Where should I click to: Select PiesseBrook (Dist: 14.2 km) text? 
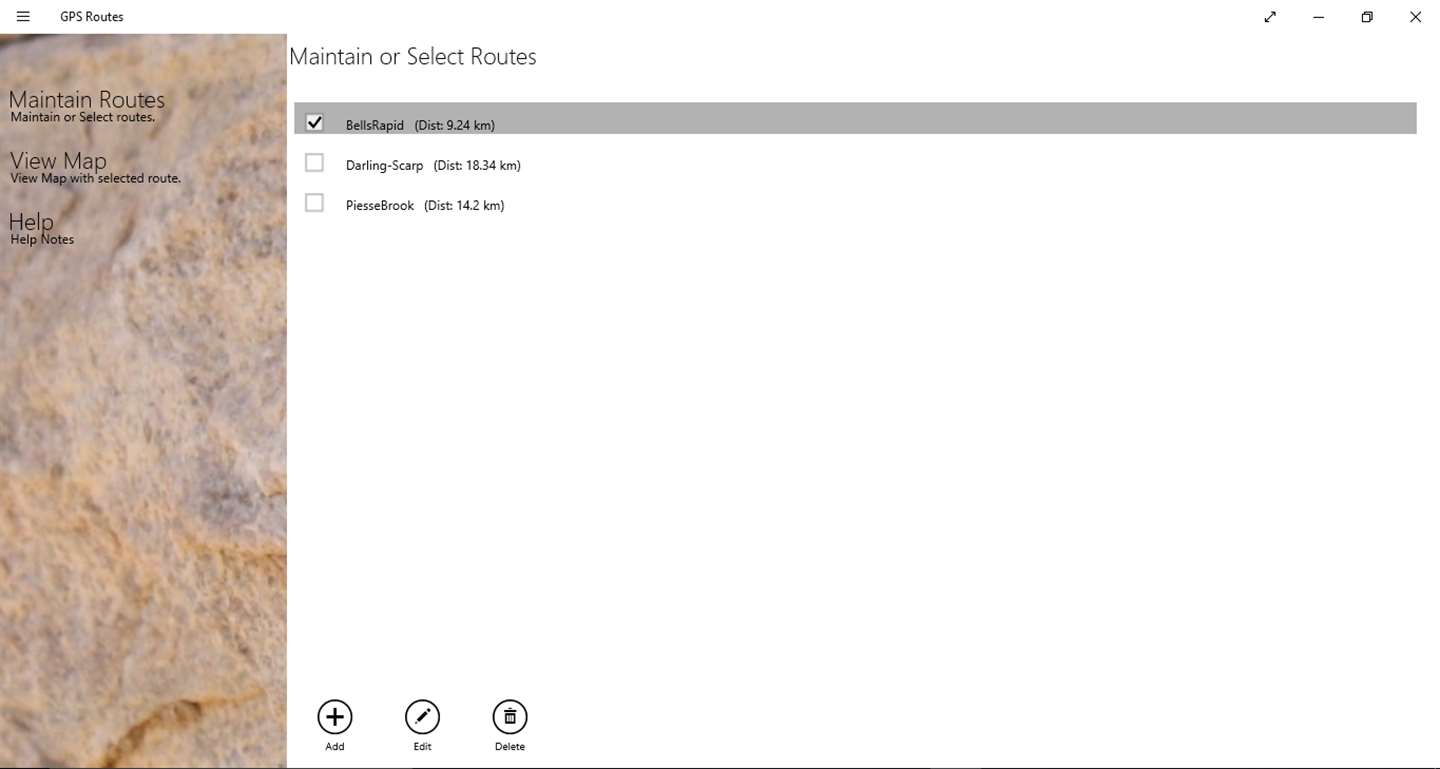(425, 205)
